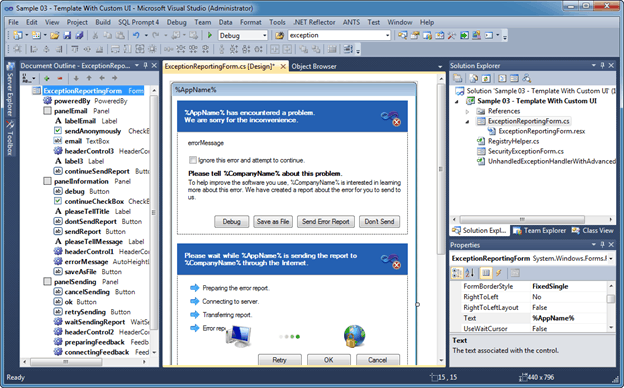Viewport: 624px width, 388px height.
Task: Expand the References folder node
Action: 467,111
